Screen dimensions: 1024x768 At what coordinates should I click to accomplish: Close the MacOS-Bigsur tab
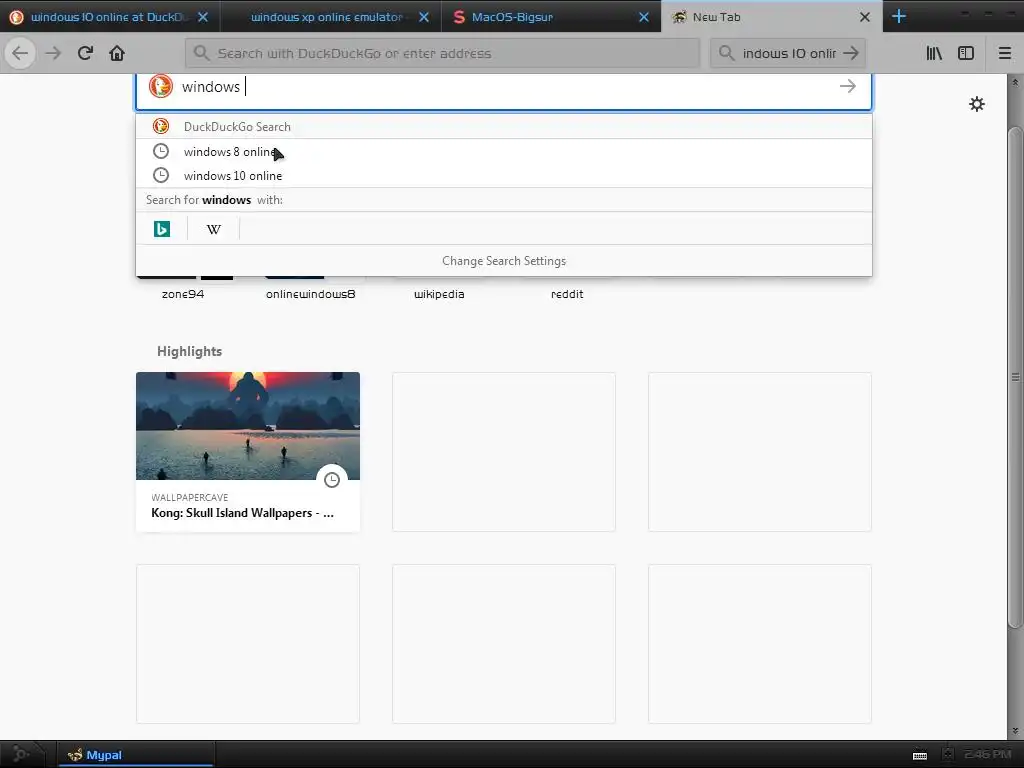point(644,17)
